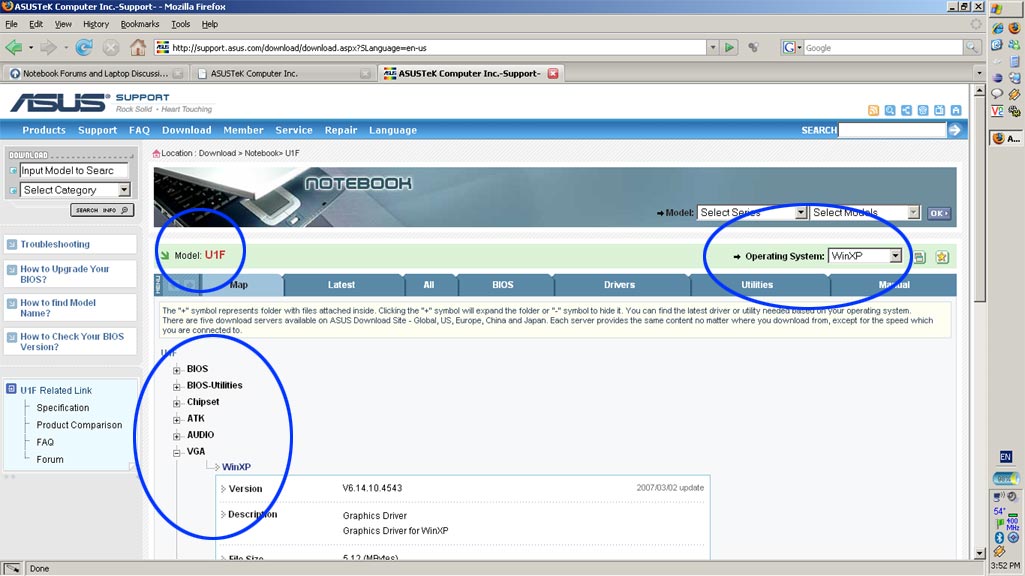Screen dimensions: 1025x576
Task: Open the Specification related link
Action: [63, 407]
